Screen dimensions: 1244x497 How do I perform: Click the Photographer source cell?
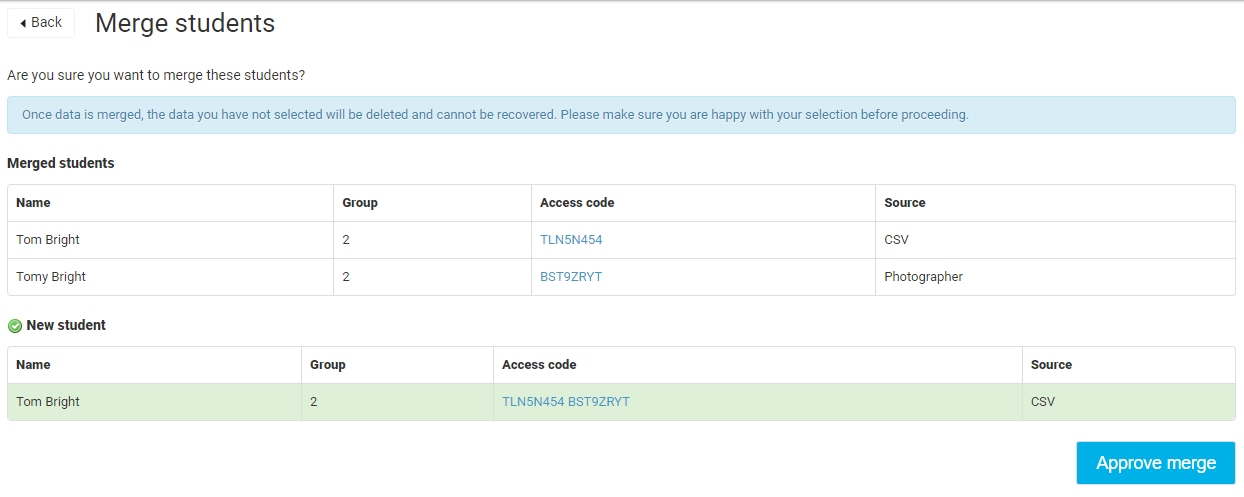tap(1055, 277)
